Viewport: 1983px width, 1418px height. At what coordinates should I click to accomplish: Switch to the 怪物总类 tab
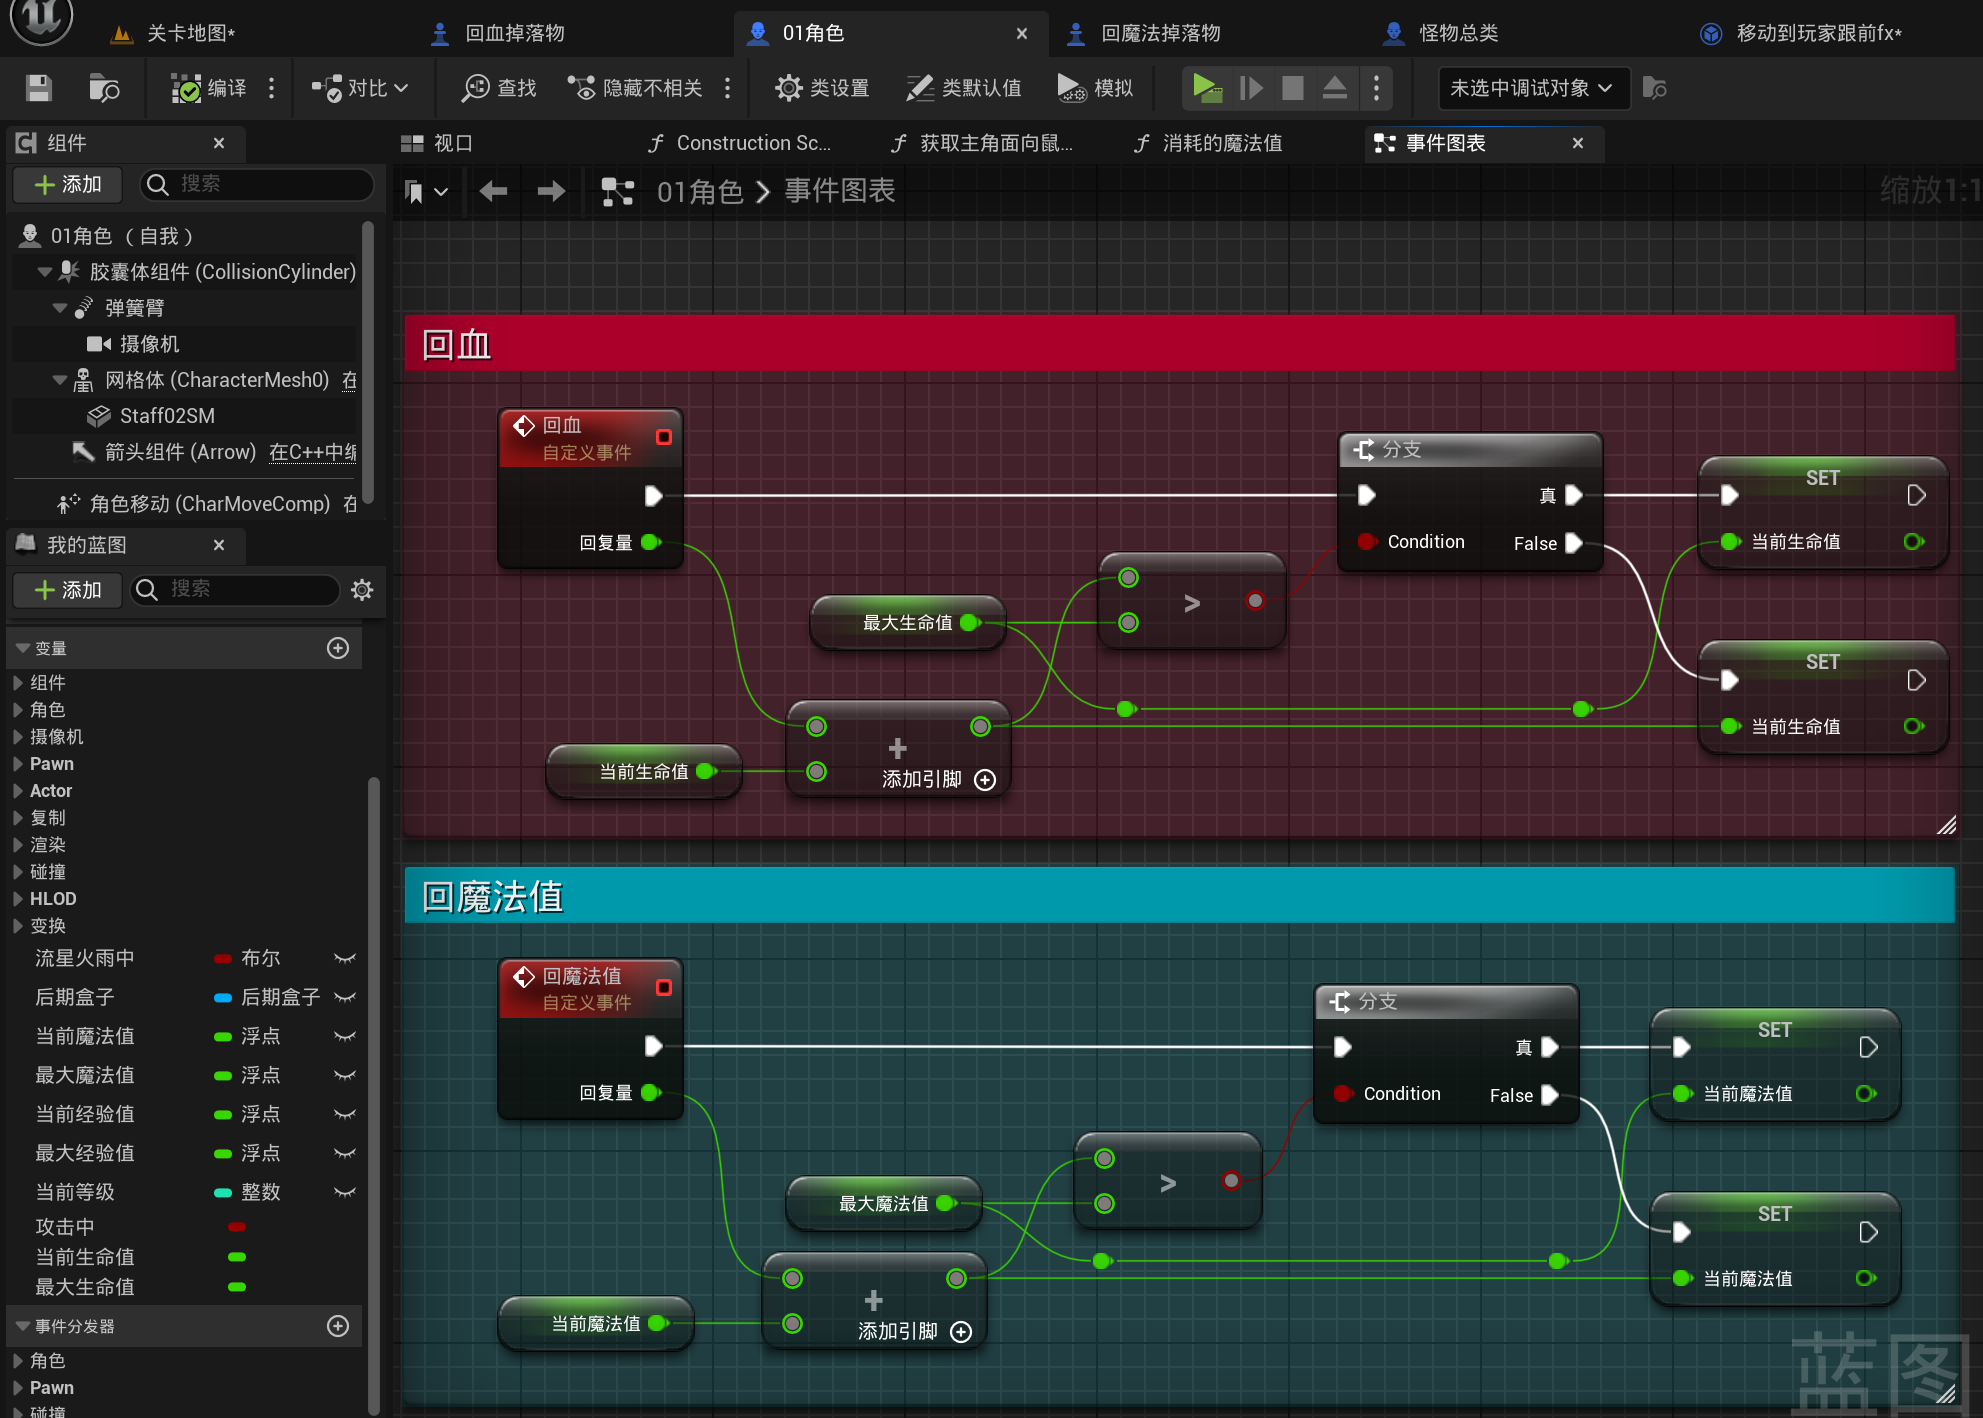click(x=1457, y=33)
